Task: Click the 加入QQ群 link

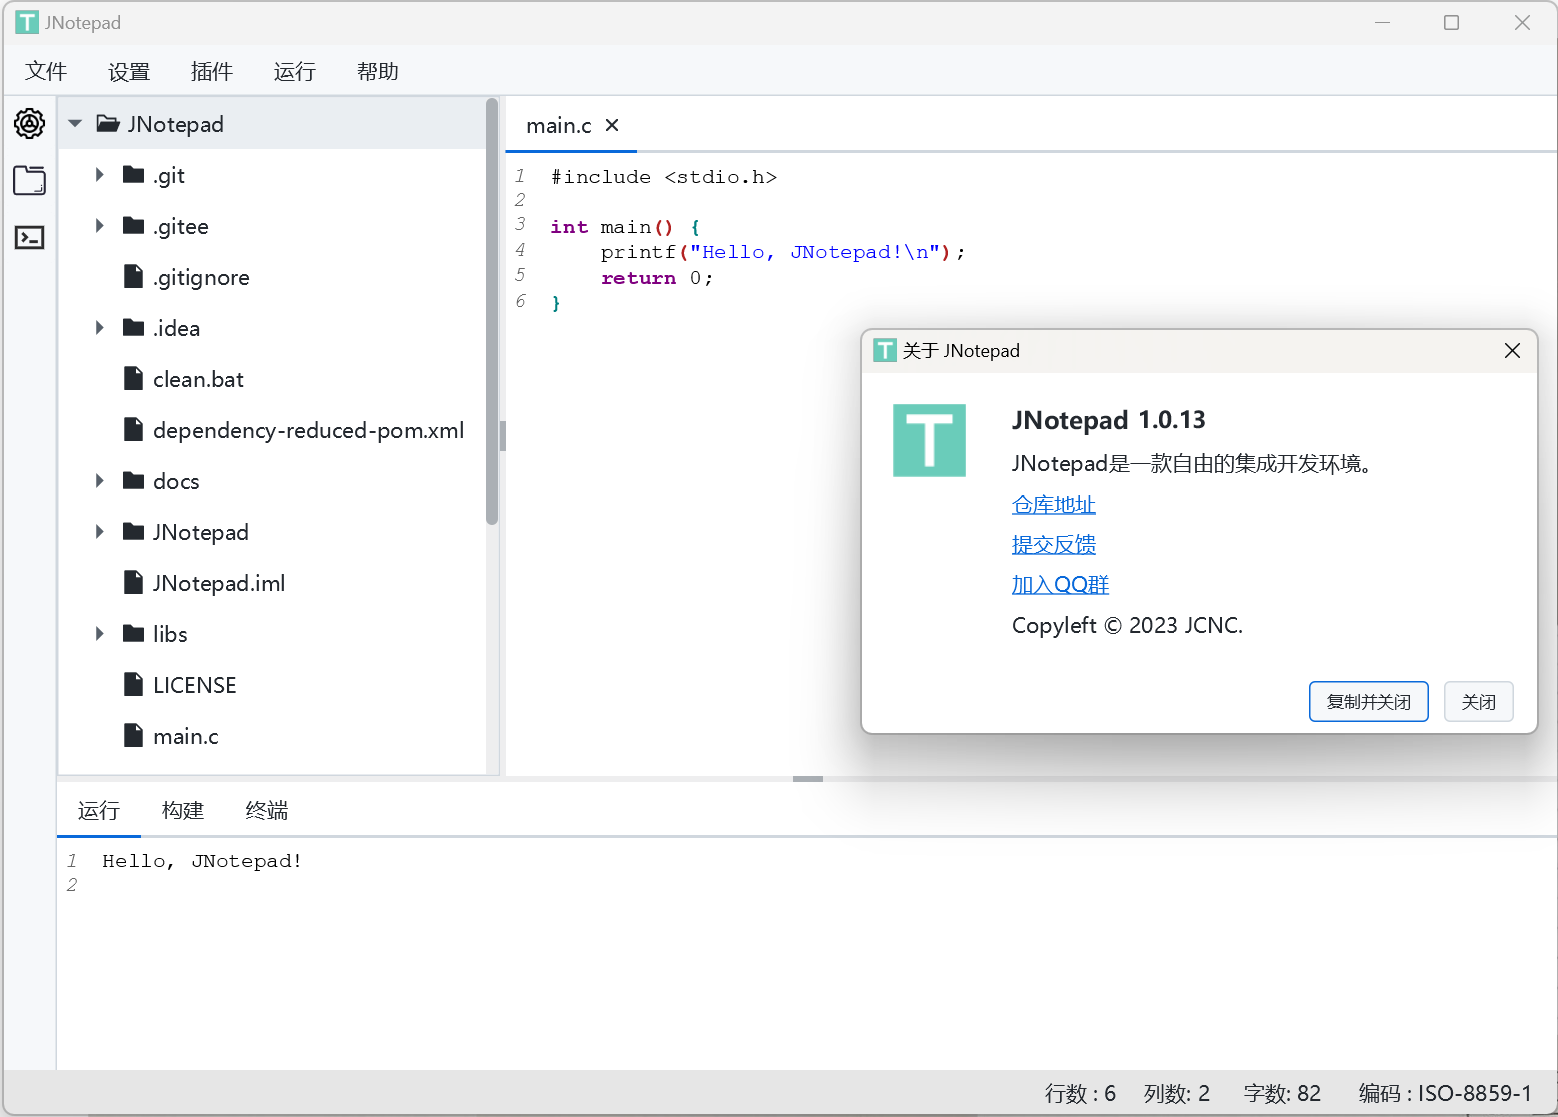Action: pos(1060,585)
